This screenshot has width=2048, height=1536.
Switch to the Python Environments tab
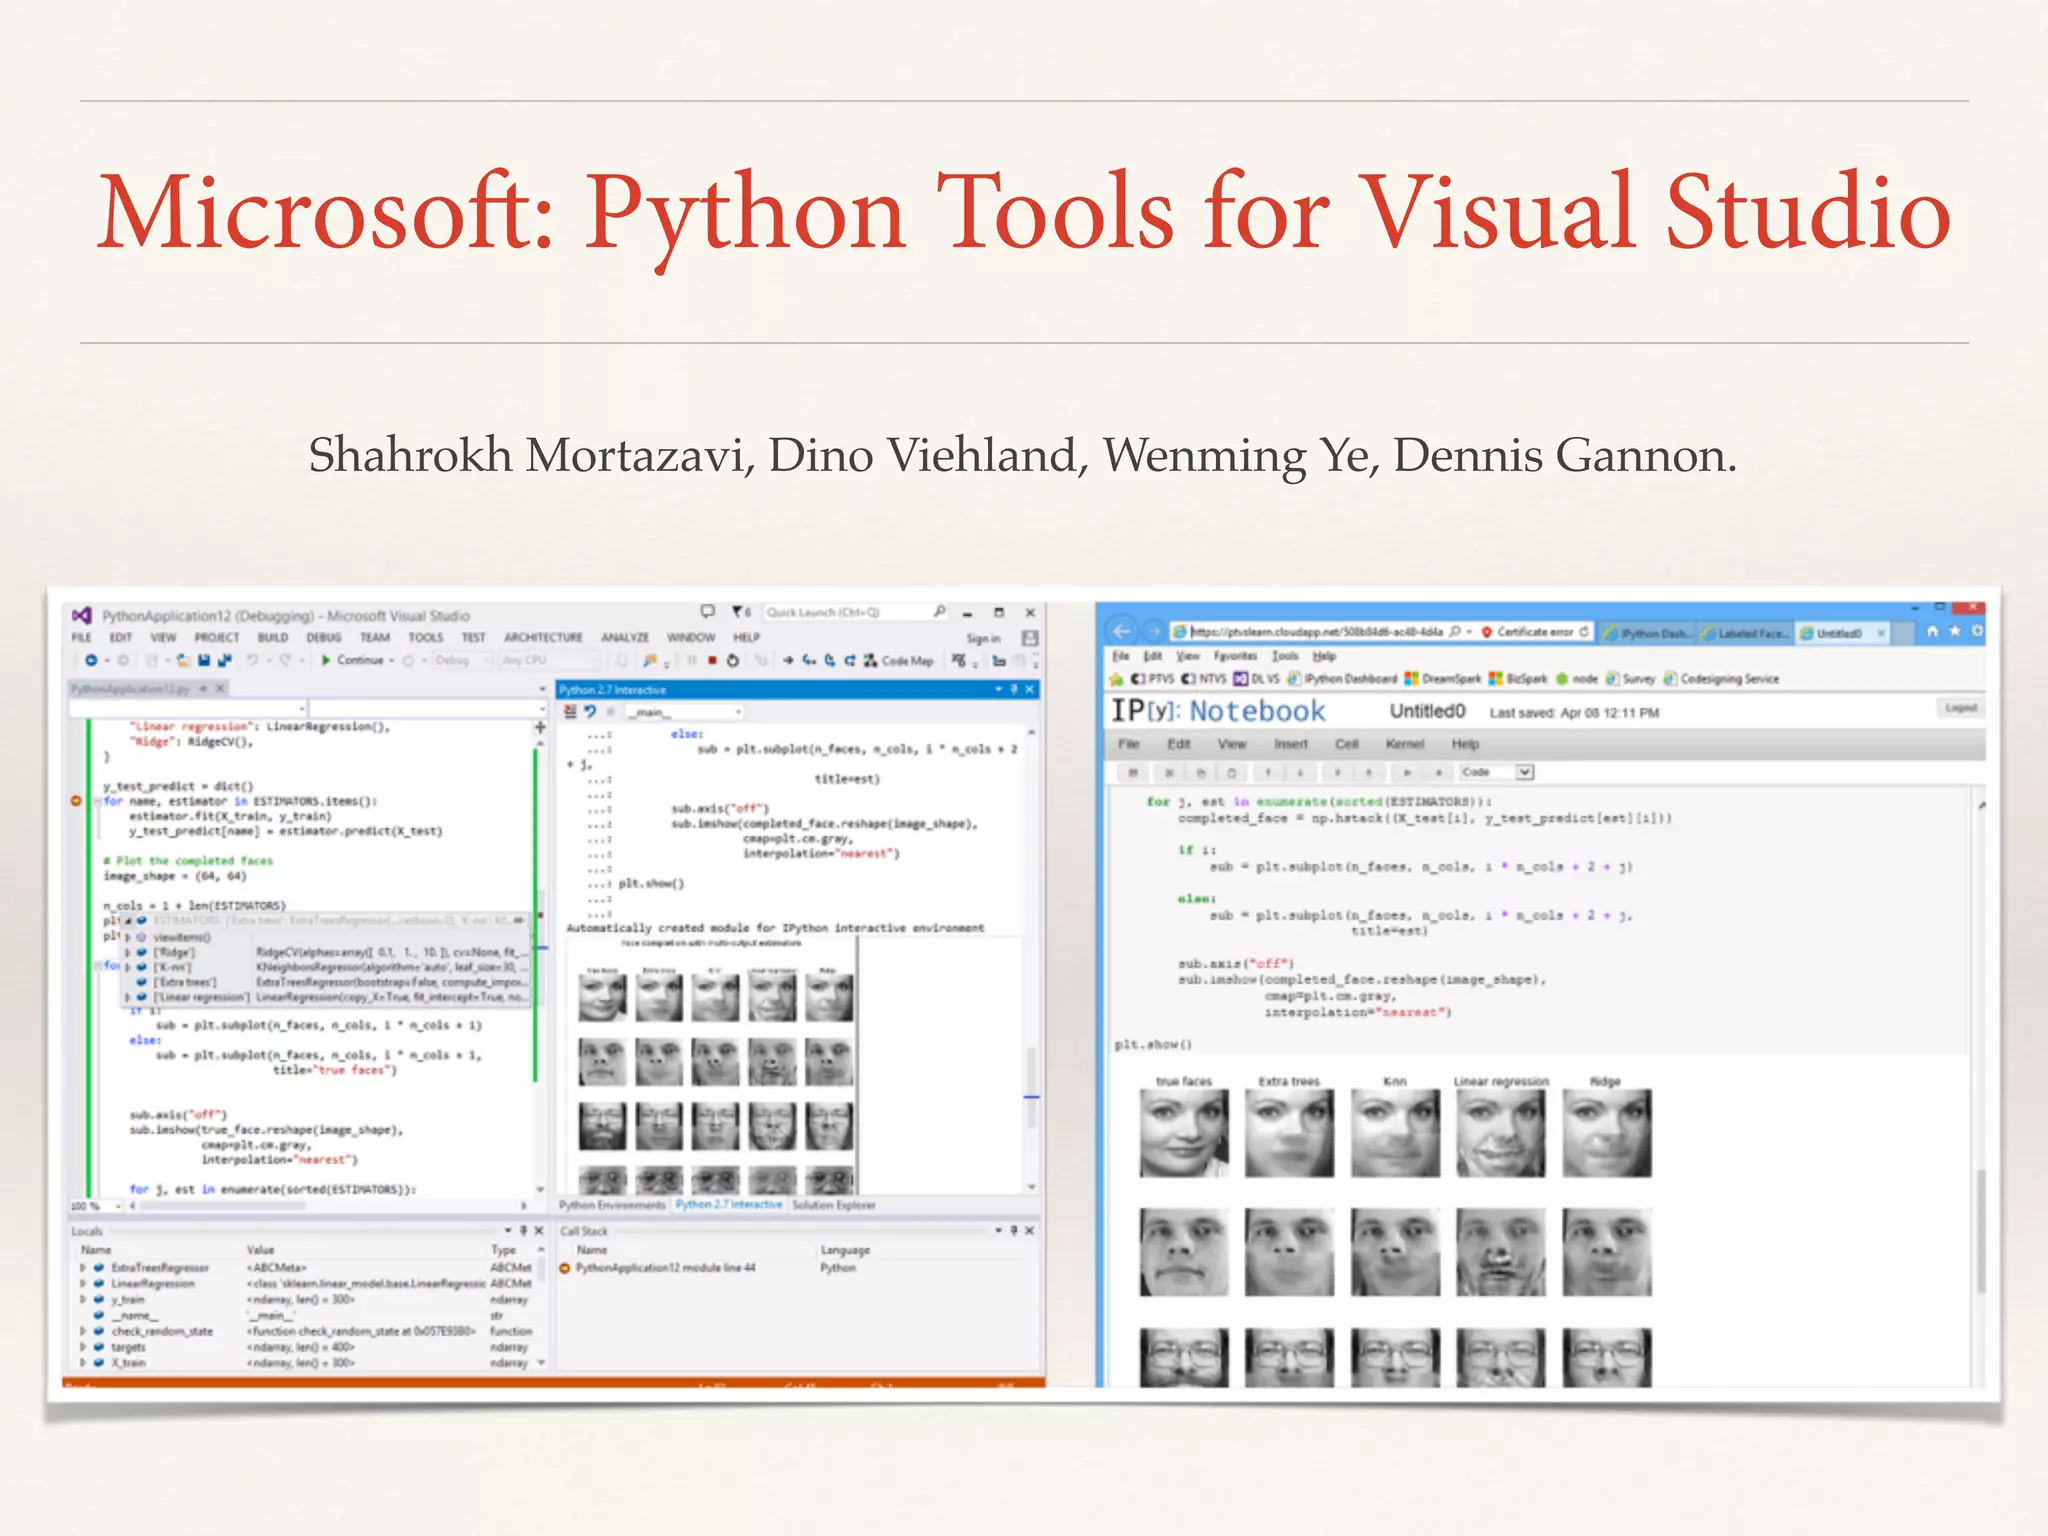click(611, 1205)
